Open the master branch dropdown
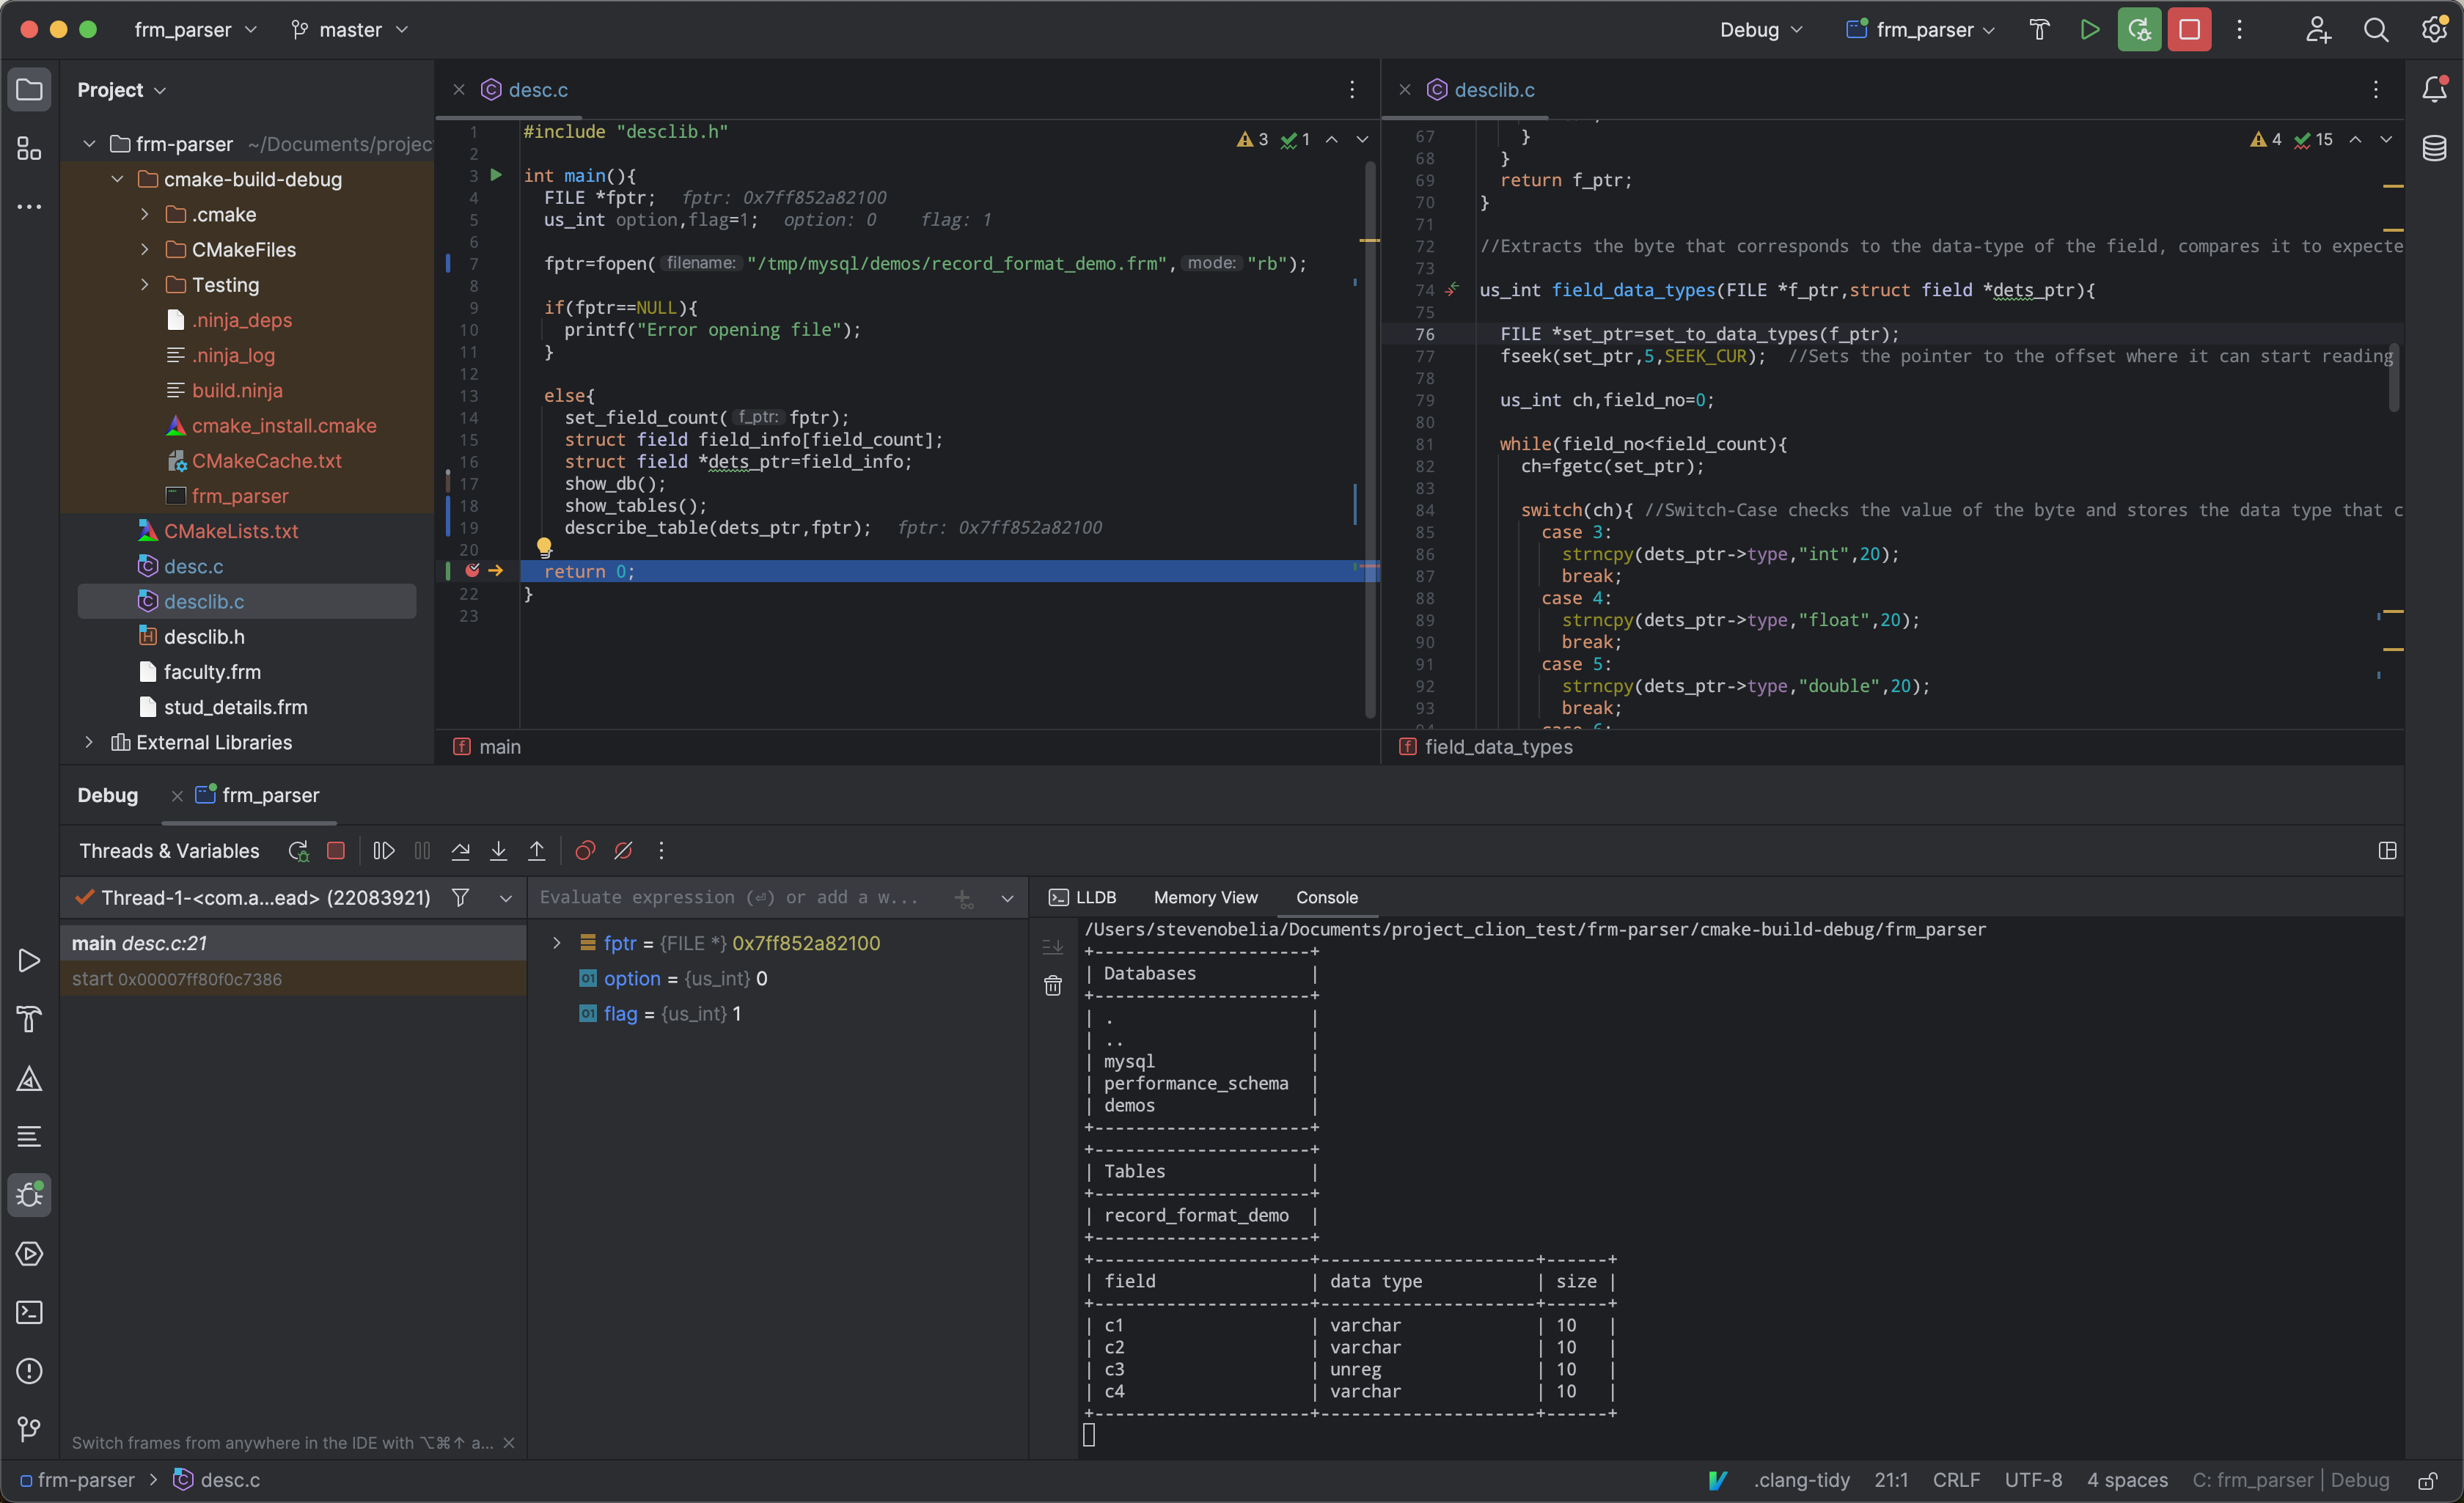The image size is (2464, 1503). tap(350, 30)
